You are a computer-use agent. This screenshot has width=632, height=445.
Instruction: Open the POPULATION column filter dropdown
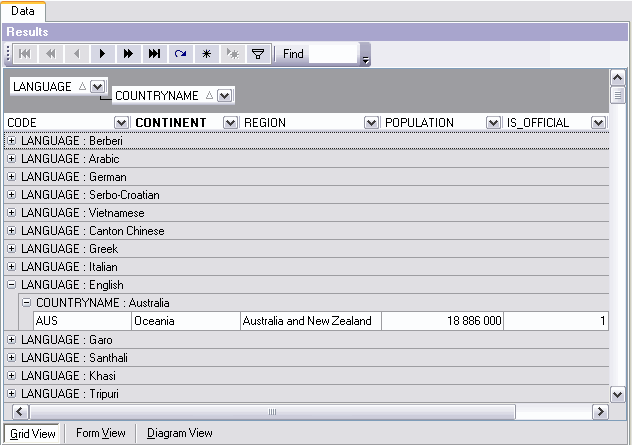(493, 123)
